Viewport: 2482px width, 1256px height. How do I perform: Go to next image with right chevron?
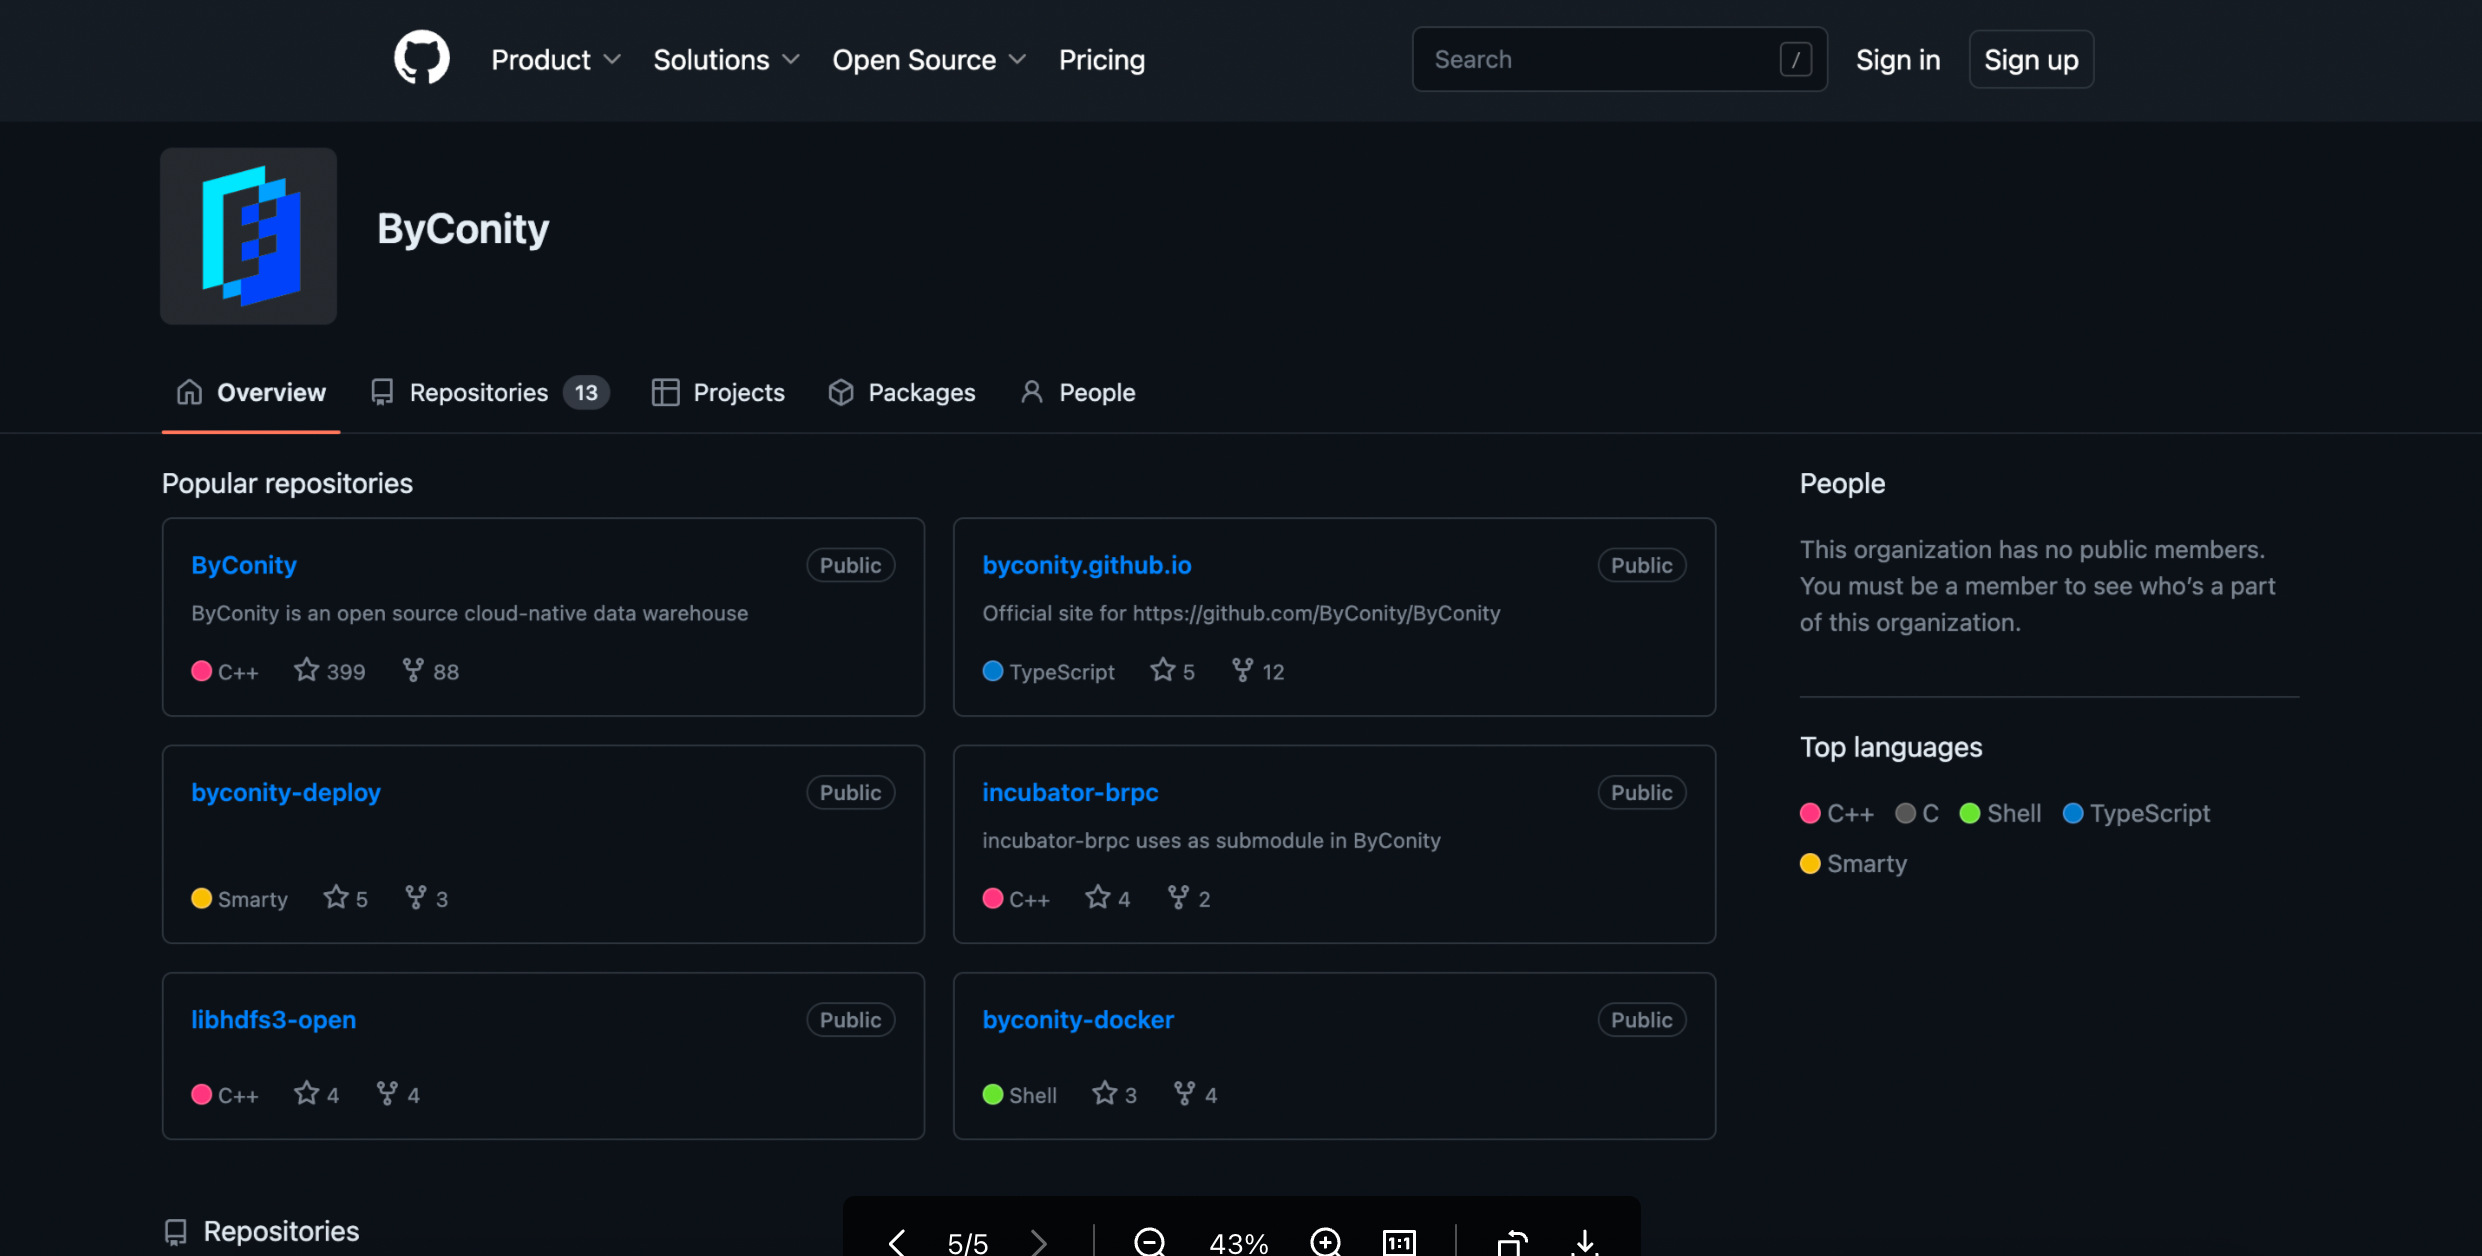pyautogui.click(x=1039, y=1243)
